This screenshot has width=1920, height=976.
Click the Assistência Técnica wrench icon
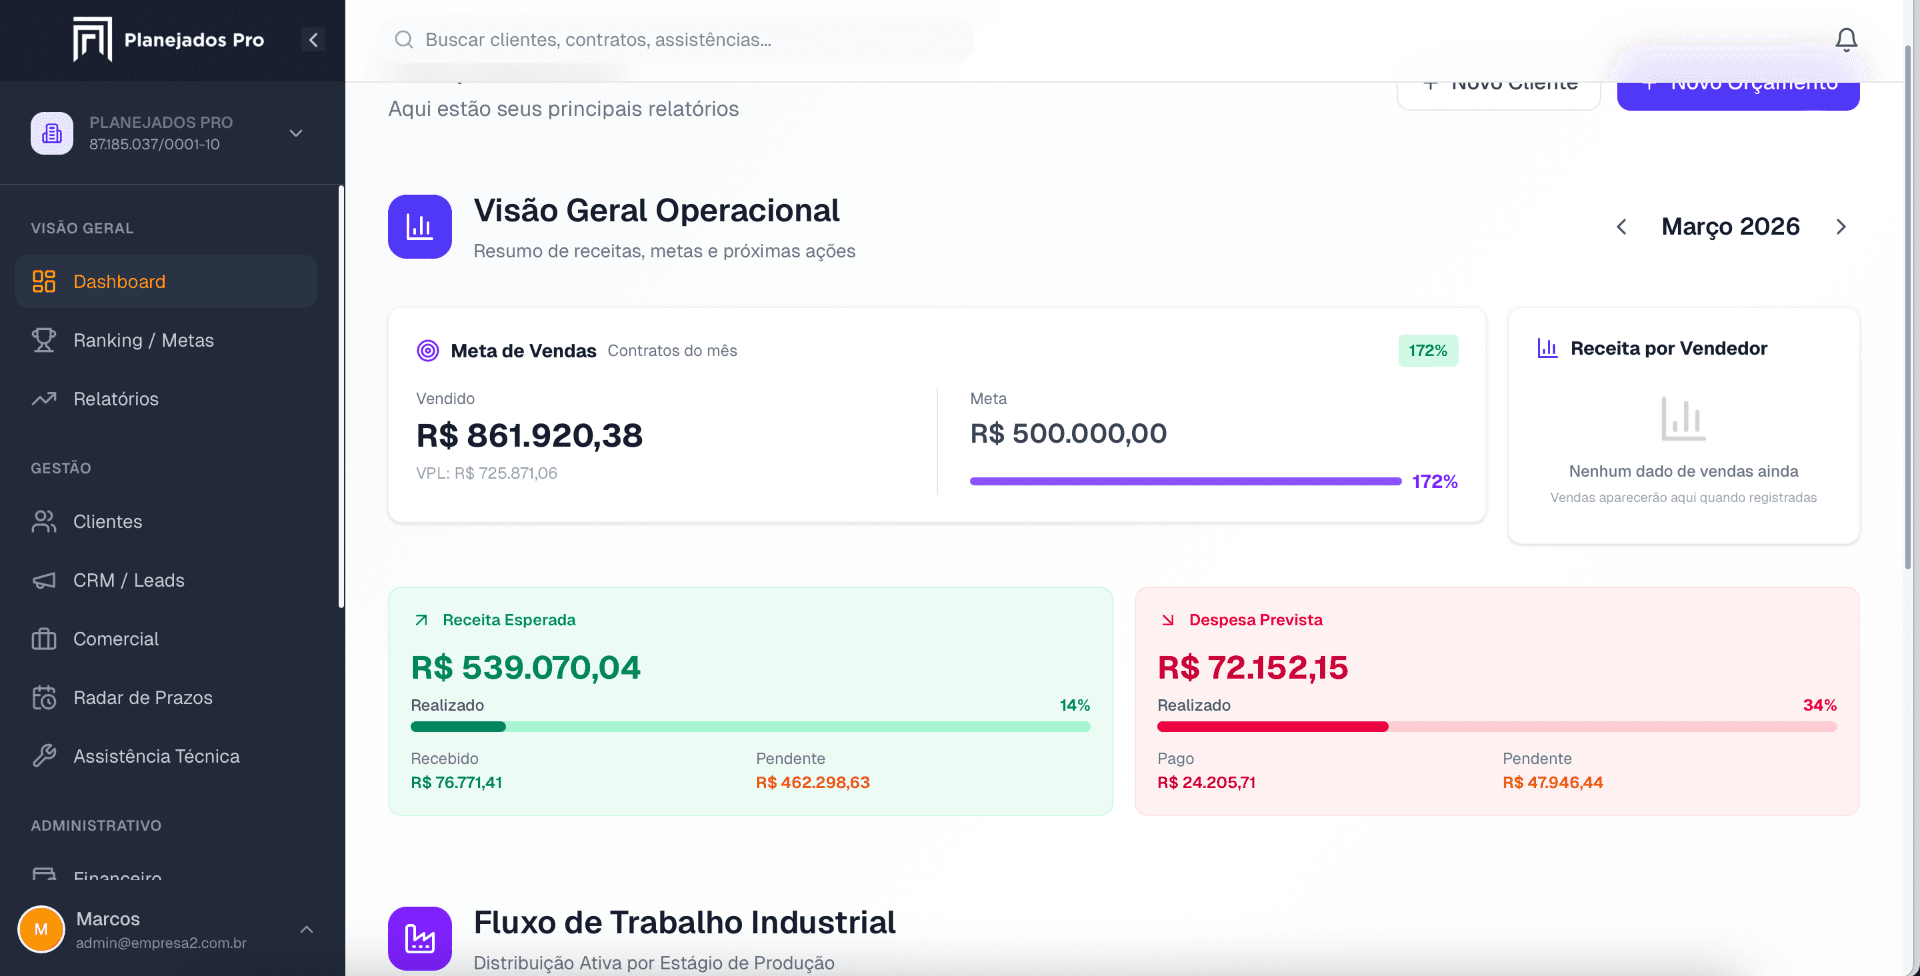[44, 756]
